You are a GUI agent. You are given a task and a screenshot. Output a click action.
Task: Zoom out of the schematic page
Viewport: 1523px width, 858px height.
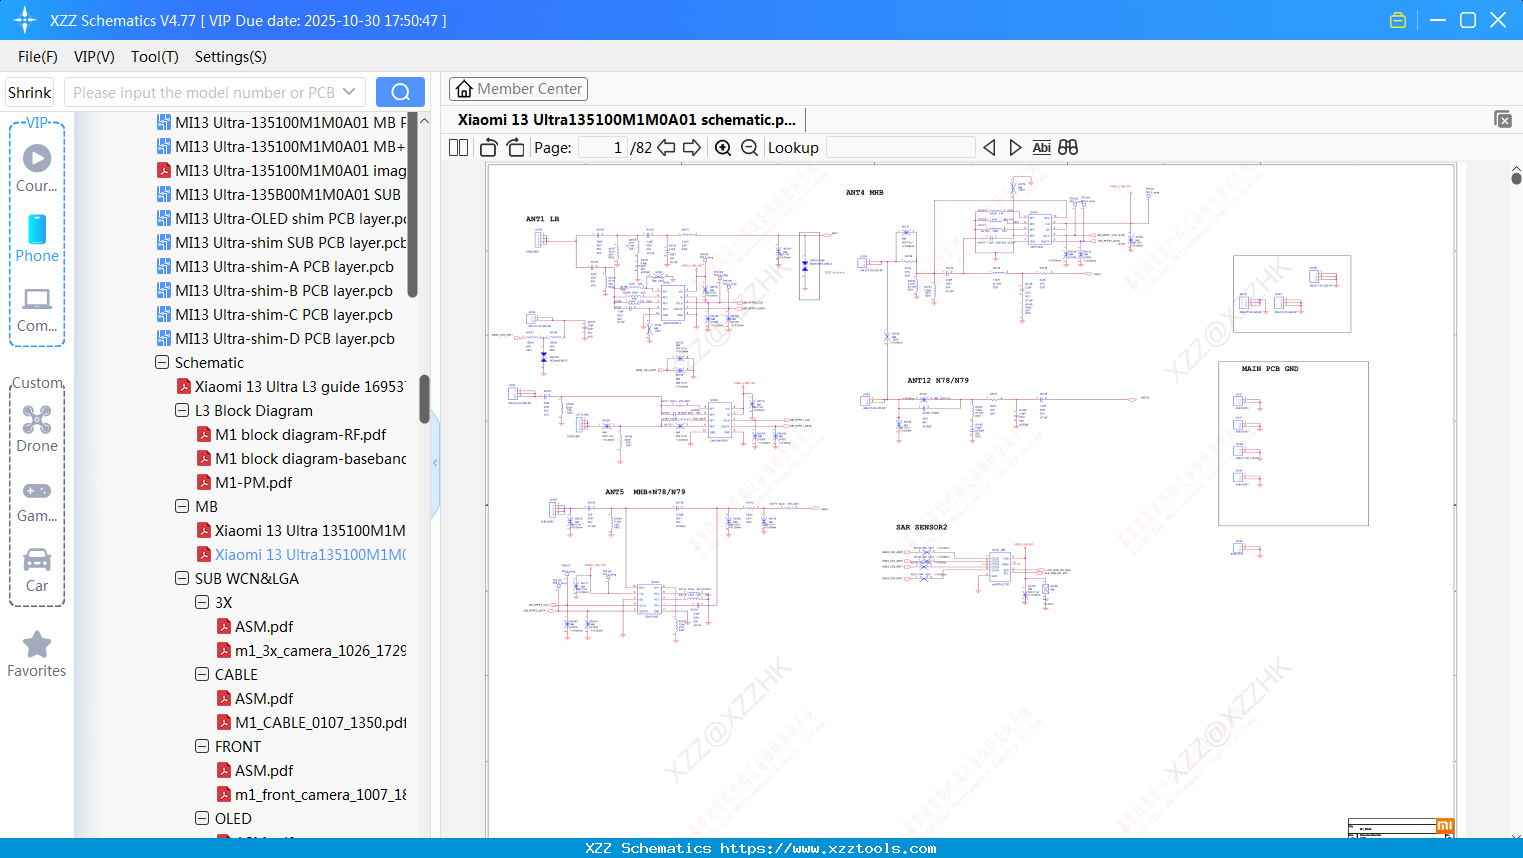pos(749,147)
